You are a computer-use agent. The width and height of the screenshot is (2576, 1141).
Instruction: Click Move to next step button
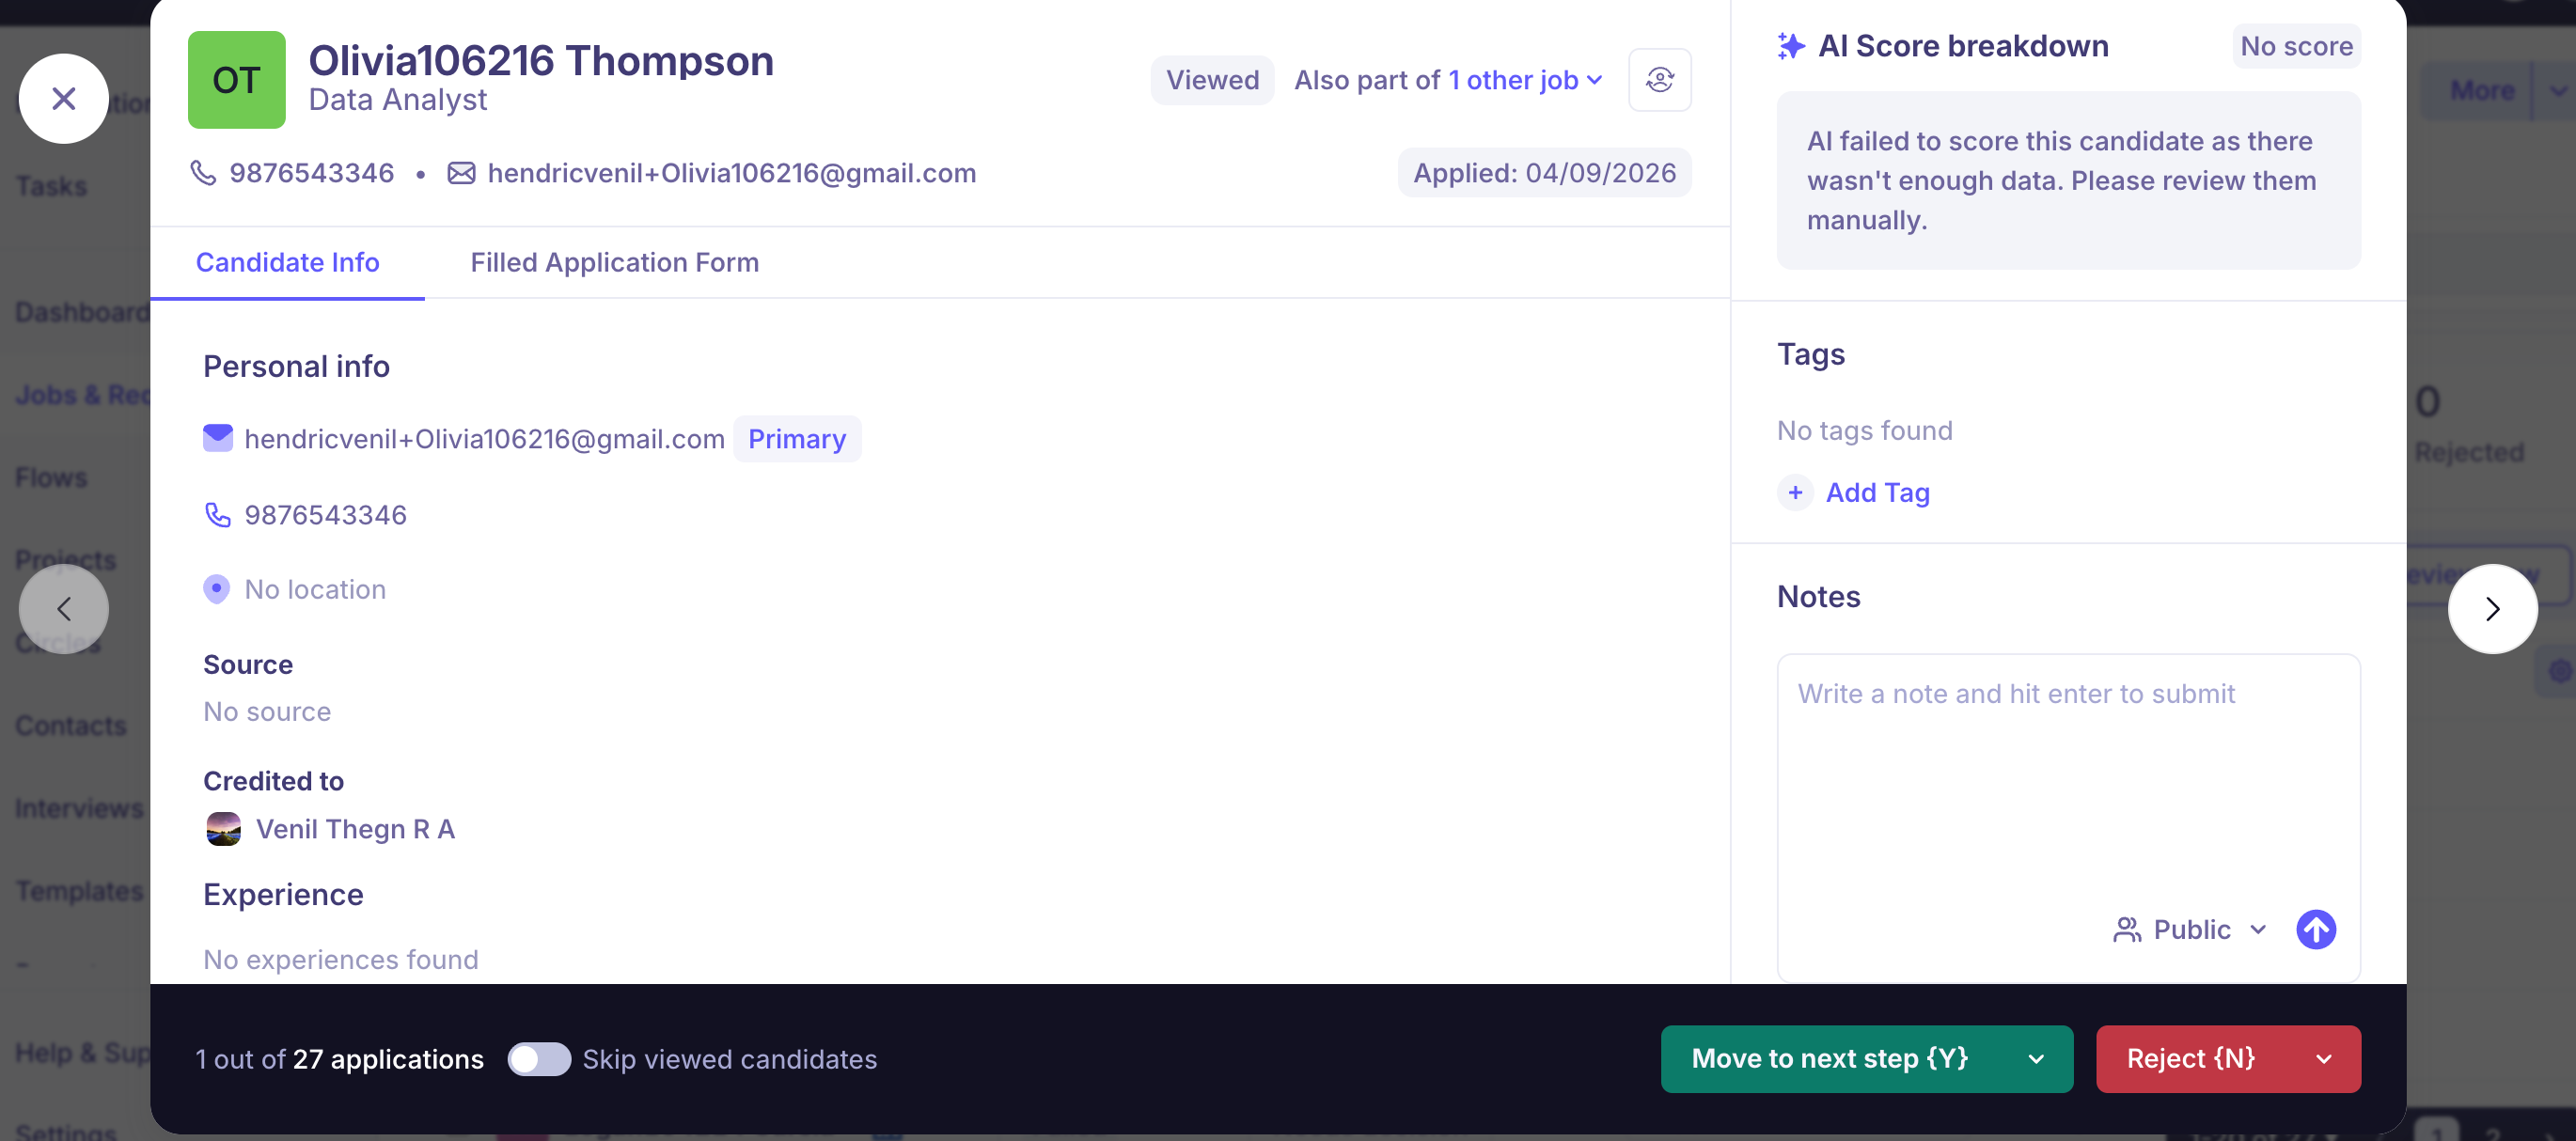1829,1058
